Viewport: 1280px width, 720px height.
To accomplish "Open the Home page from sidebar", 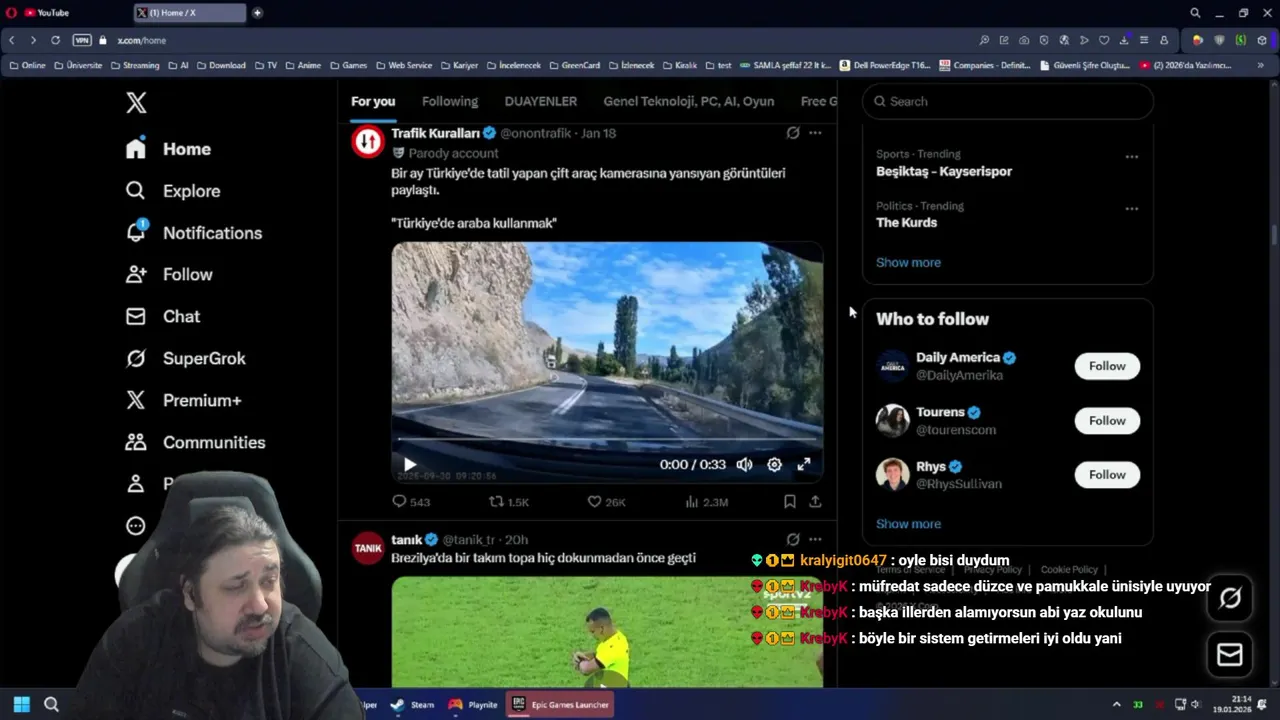I will click(168, 149).
